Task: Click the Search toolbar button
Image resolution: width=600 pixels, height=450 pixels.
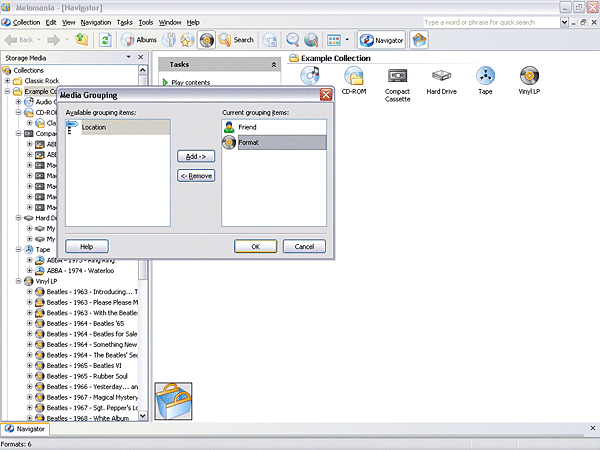Action: click(235, 40)
